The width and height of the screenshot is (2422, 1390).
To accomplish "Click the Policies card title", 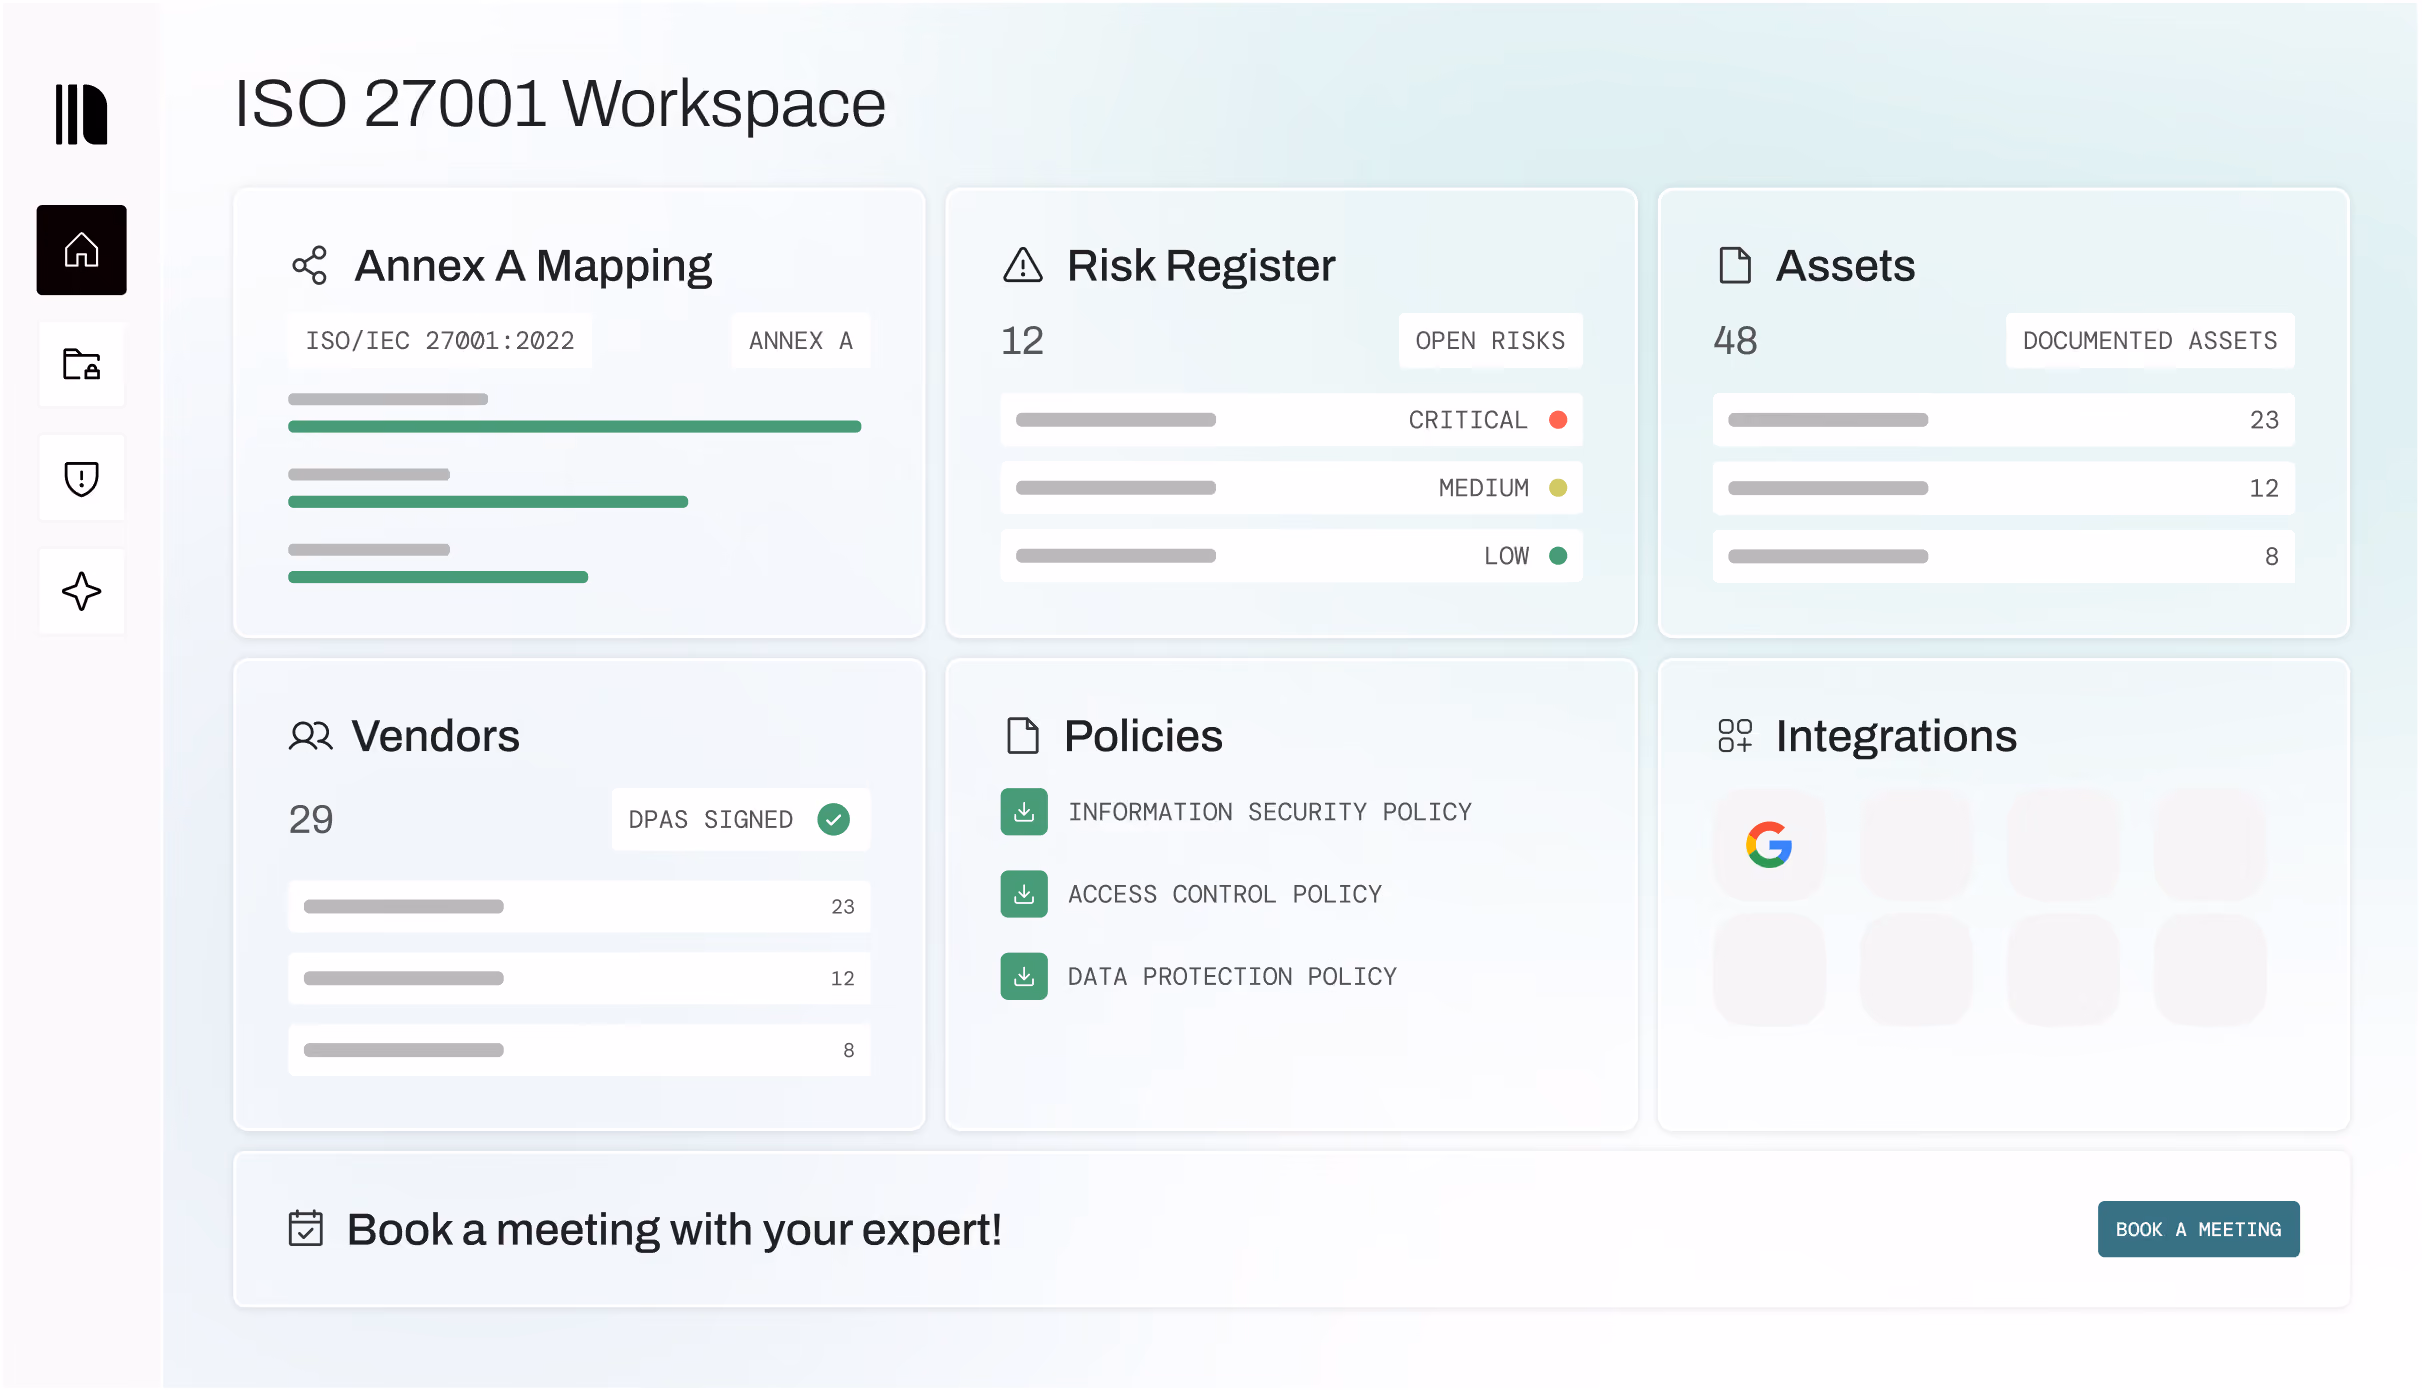I will click(x=1143, y=736).
